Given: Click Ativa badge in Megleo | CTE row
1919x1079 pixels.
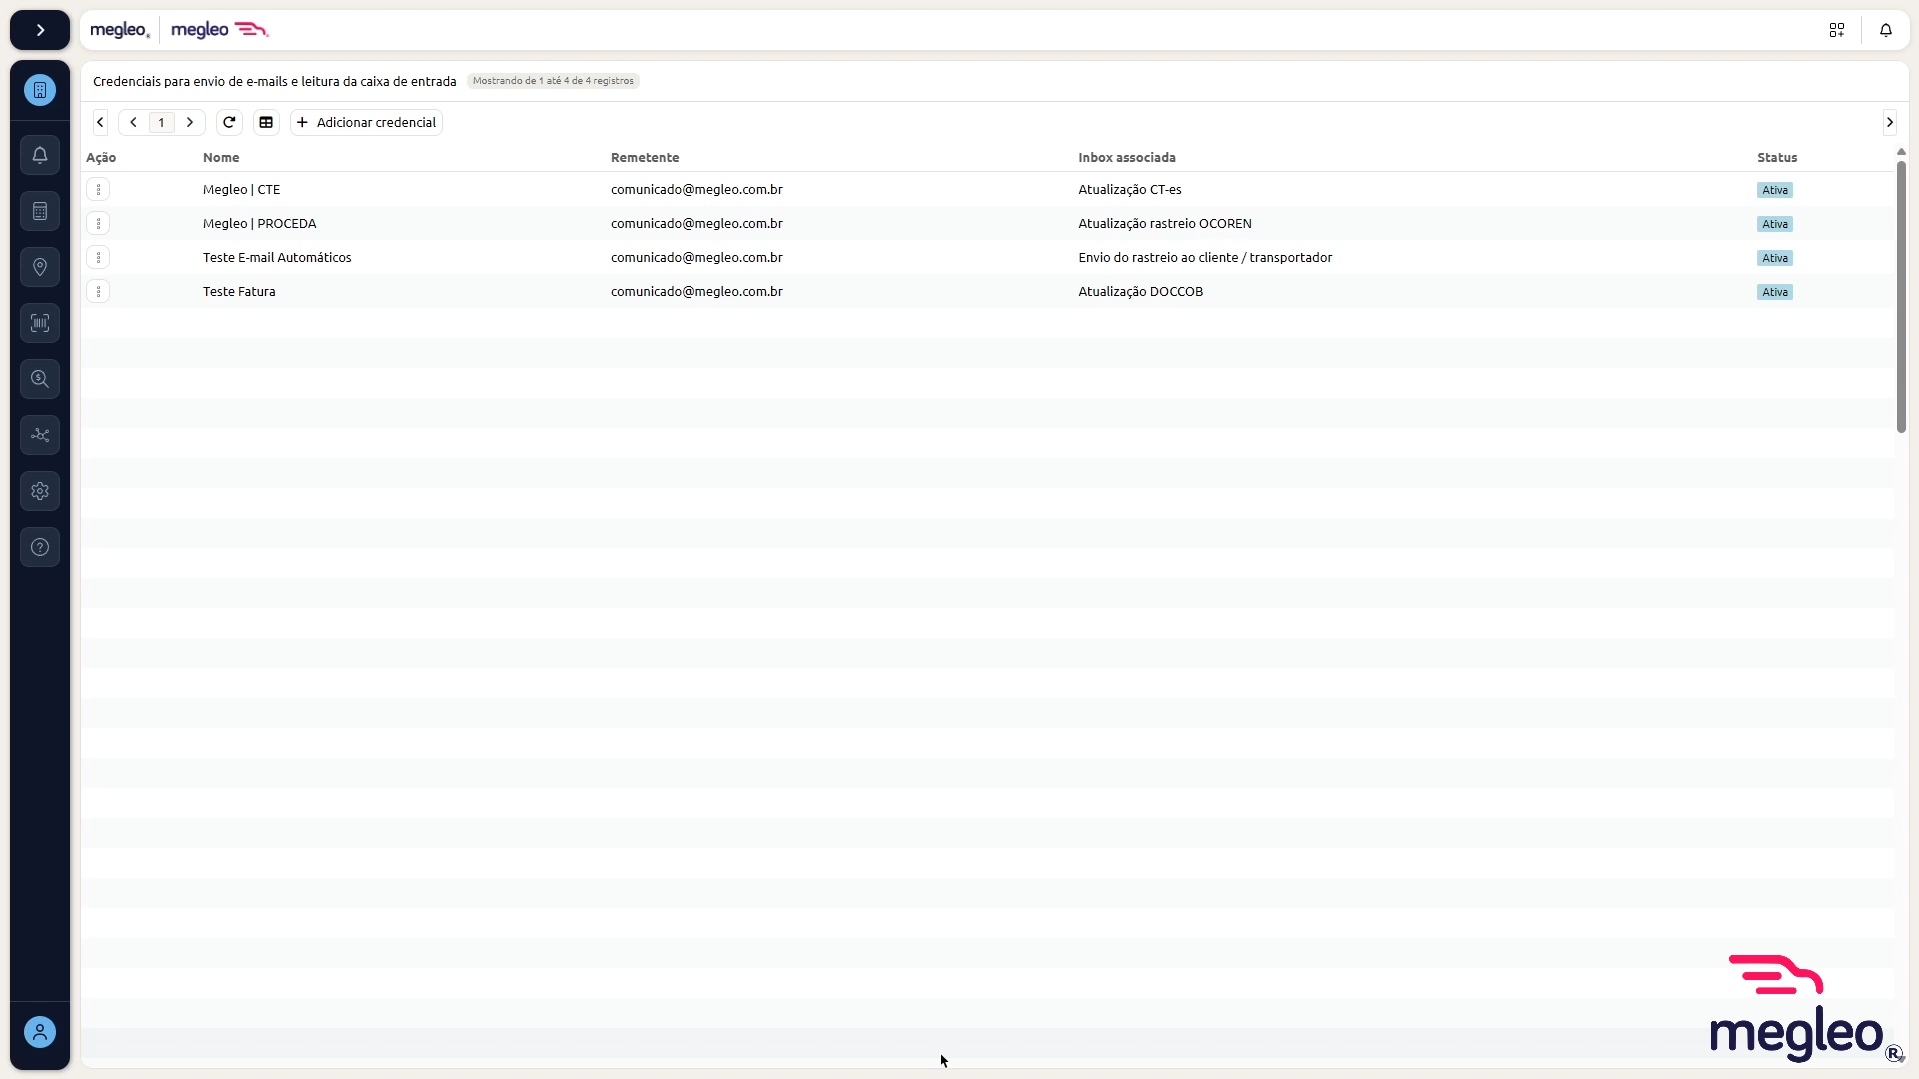Looking at the screenshot, I should tap(1775, 190).
